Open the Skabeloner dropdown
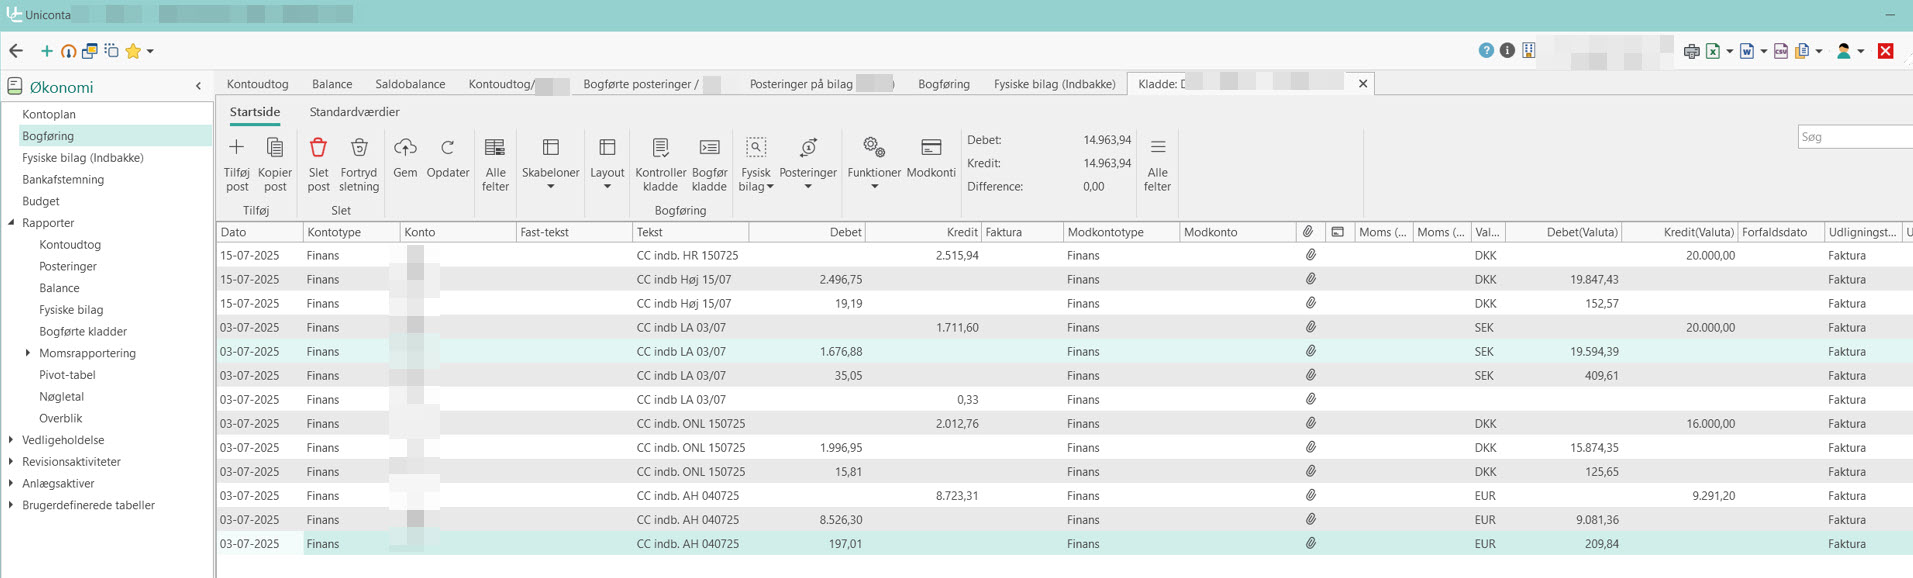The image size is (1913, 578). [x=550, y=165]
